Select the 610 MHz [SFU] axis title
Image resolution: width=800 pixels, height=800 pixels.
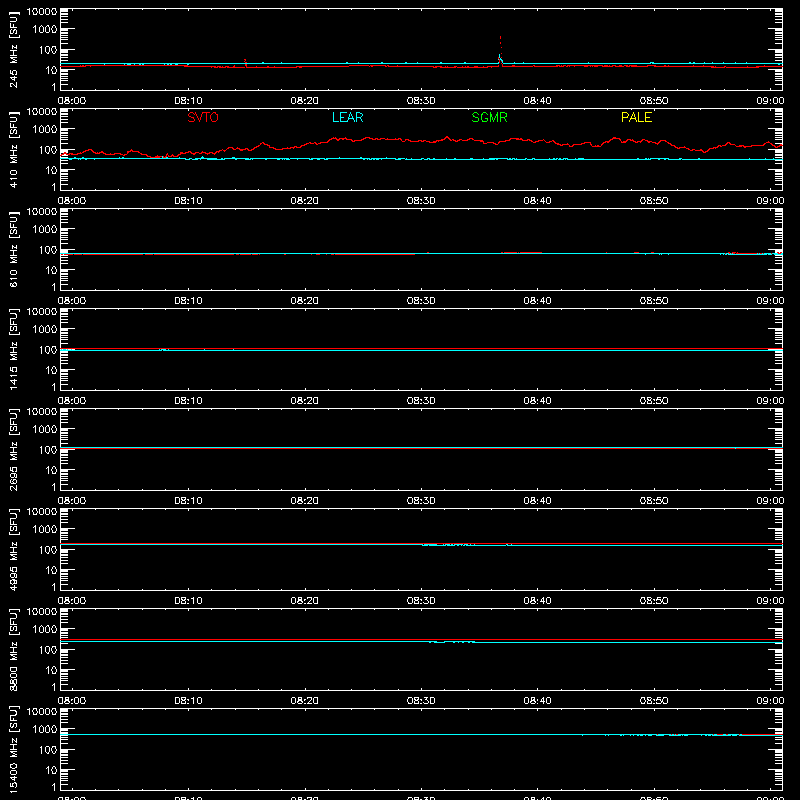pos(14,249)
